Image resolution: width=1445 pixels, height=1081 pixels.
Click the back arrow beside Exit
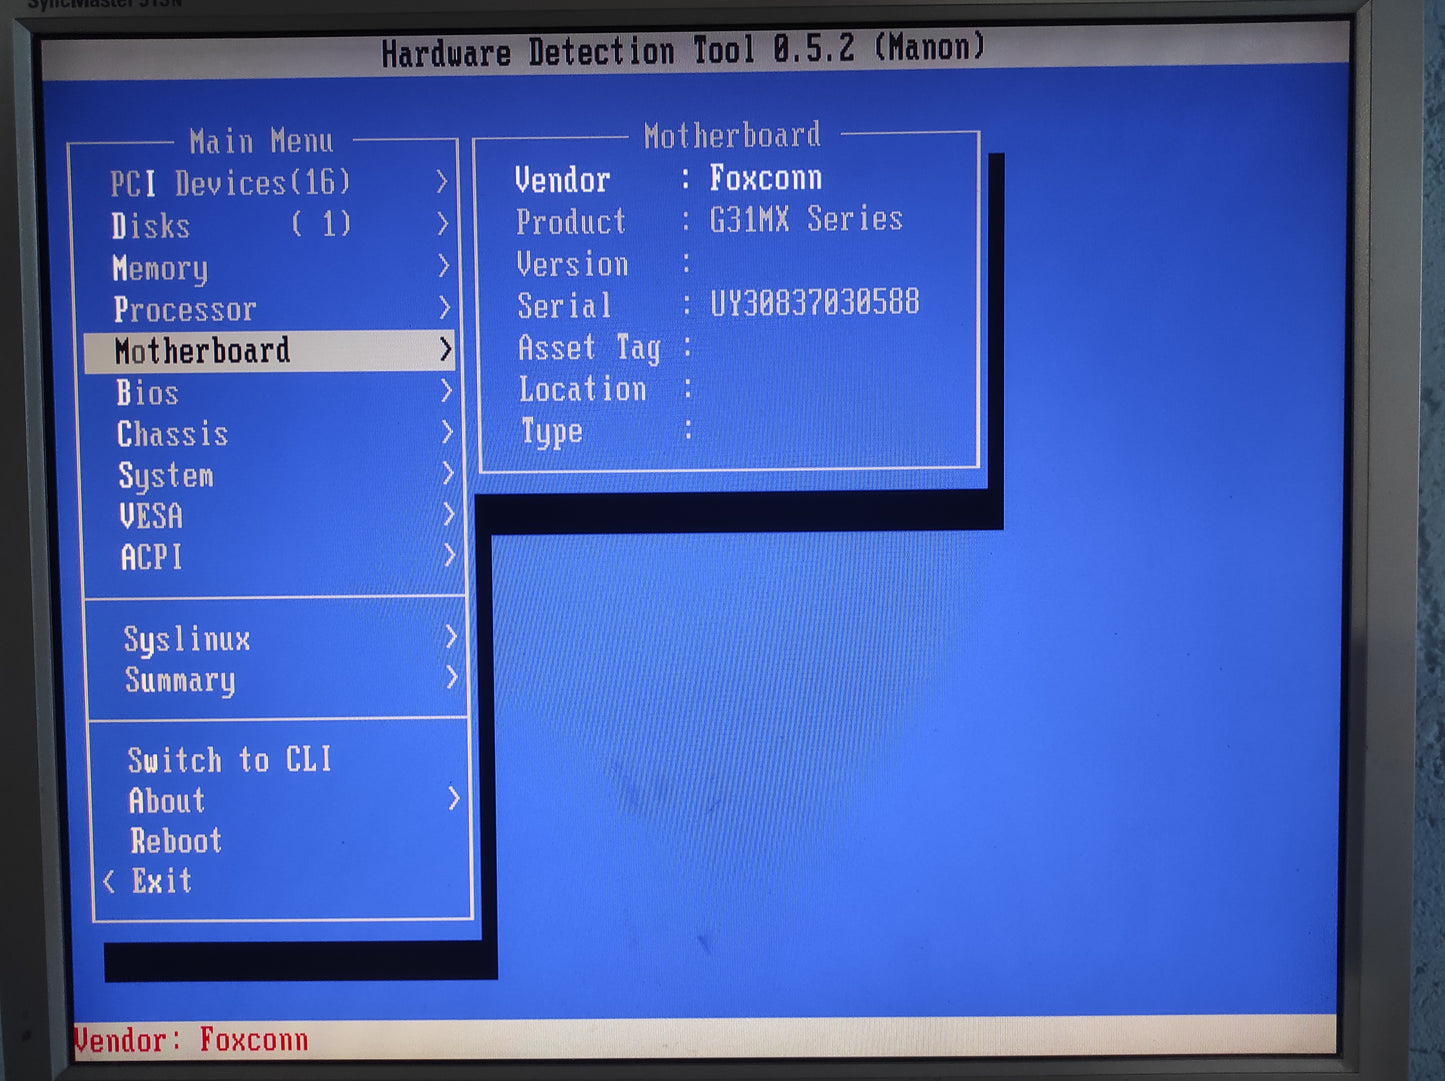[x=109, y=881]
